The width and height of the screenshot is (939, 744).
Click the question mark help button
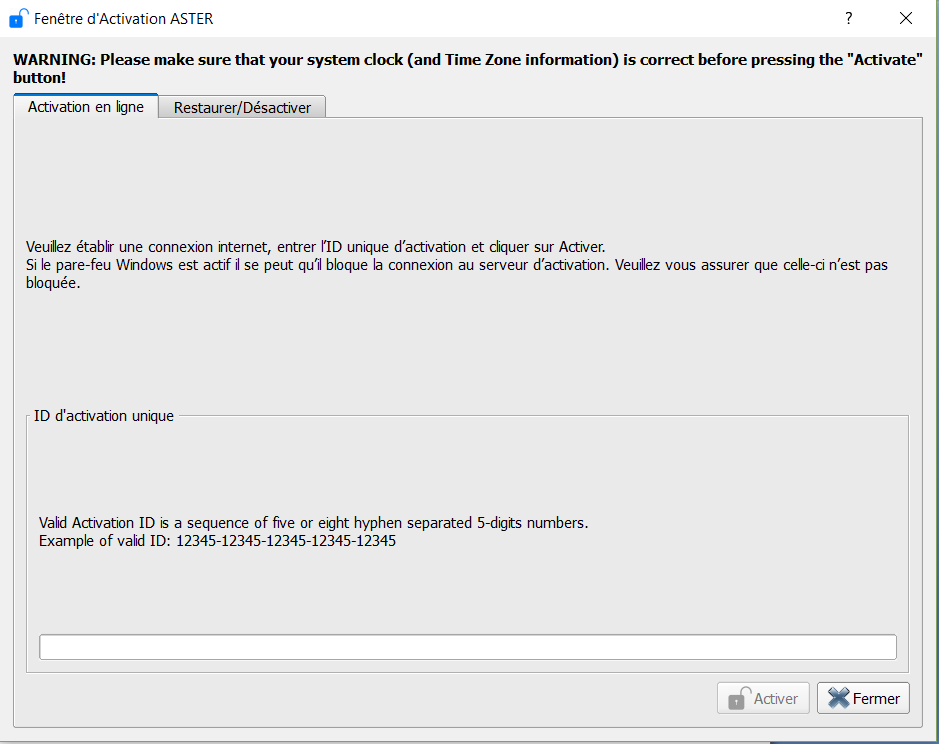point(848,18)
